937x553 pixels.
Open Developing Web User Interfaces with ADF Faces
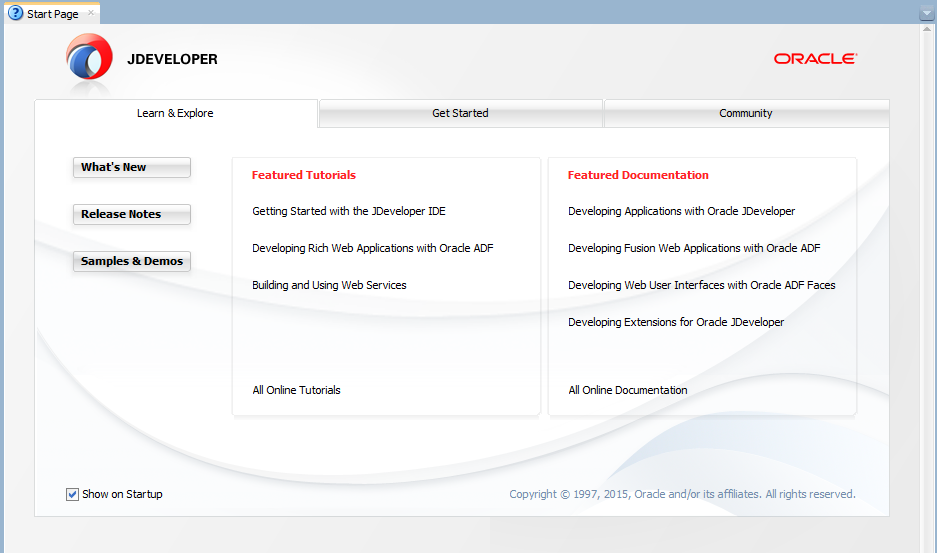(x=702, y=285)
